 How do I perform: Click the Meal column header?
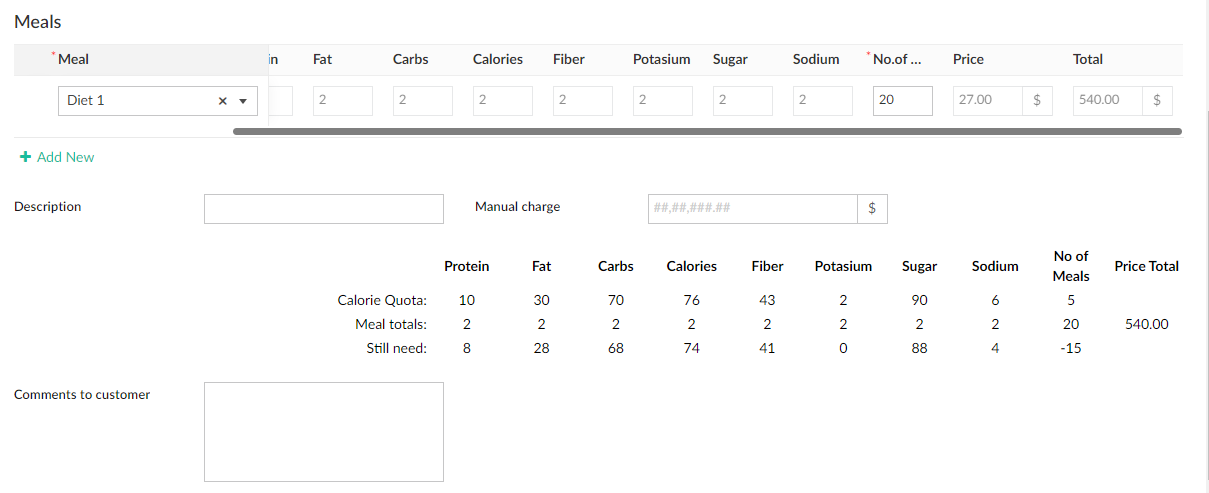(x=74, y=59)
